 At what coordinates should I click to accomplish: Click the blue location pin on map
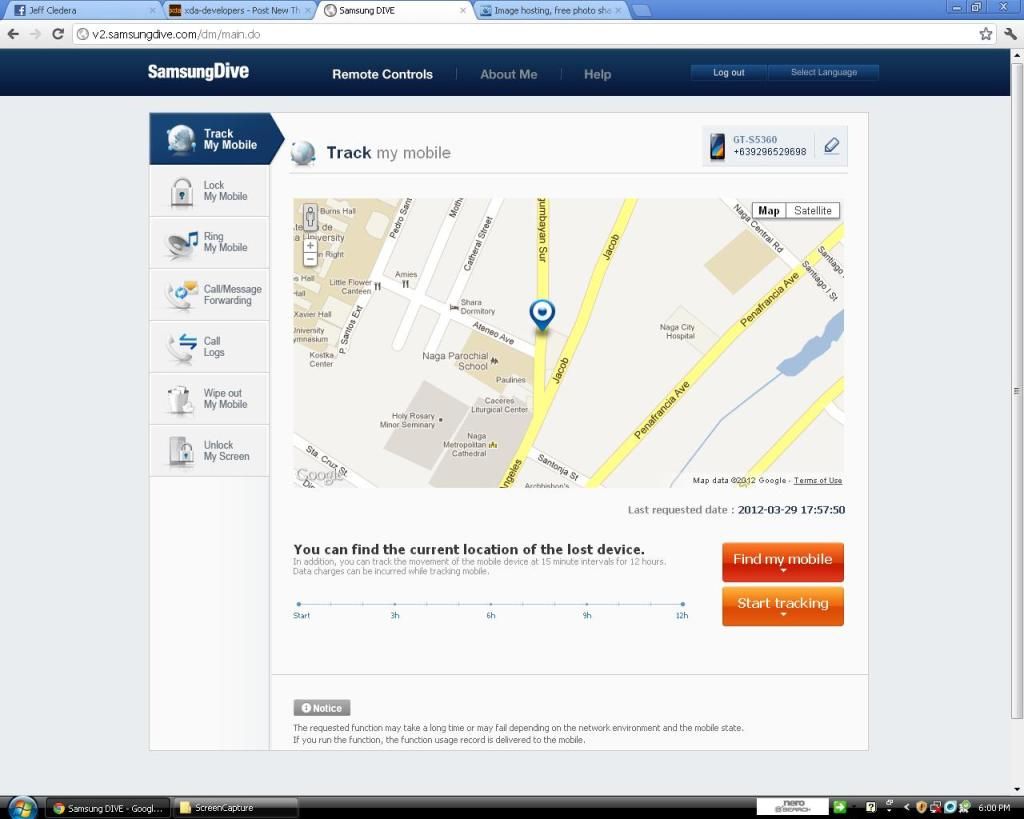coord(542,315)
